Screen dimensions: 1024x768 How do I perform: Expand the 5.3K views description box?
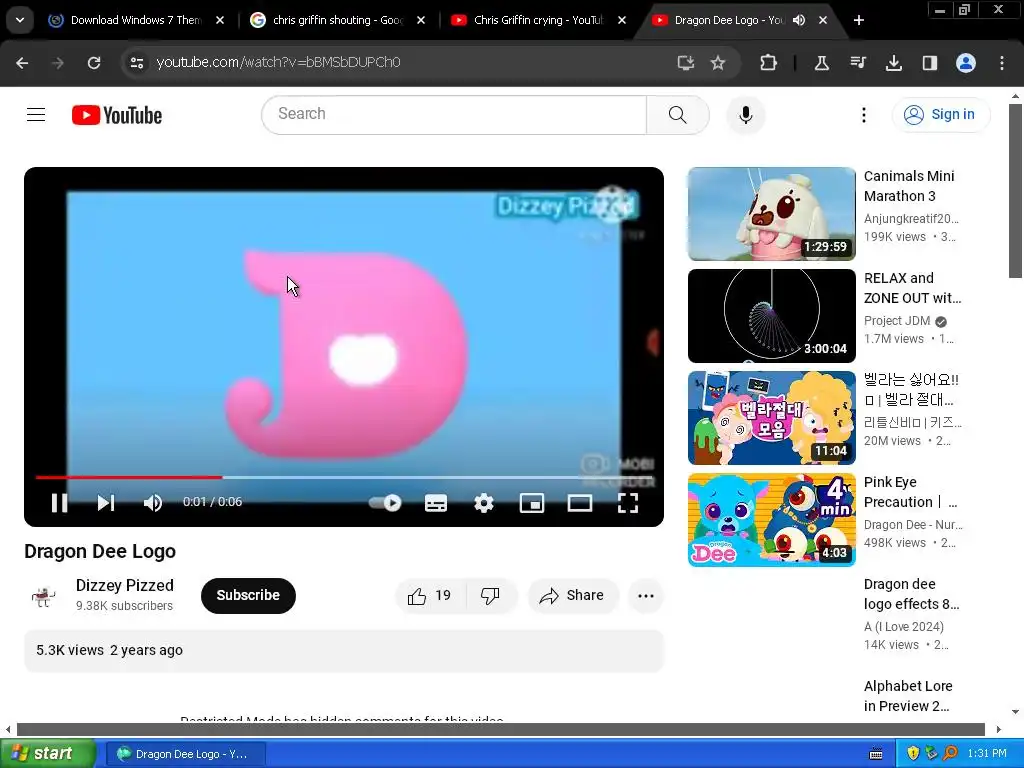tap(344, 650)
